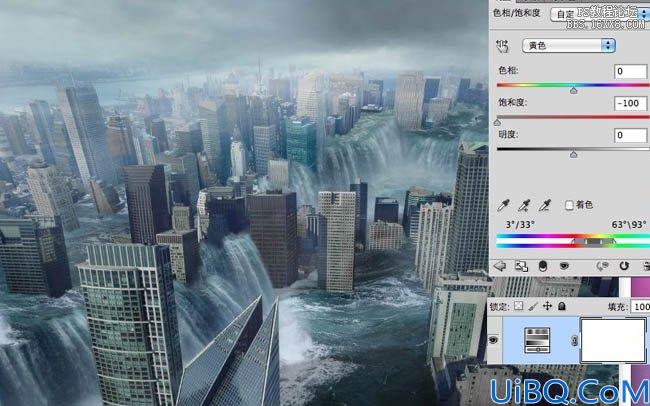Select the first eyedropper tool
Screen dimensions: 650x406
[x=504, y=205]
